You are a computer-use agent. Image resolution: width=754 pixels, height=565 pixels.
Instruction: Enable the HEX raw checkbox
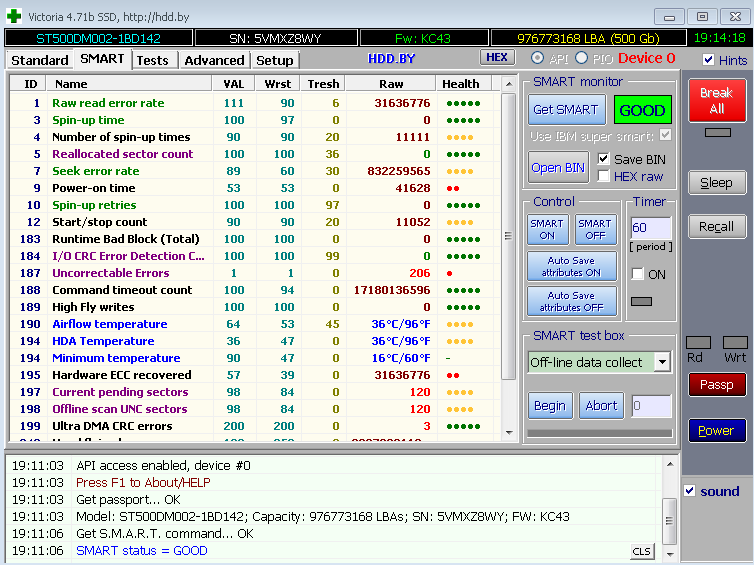point(603,176)
